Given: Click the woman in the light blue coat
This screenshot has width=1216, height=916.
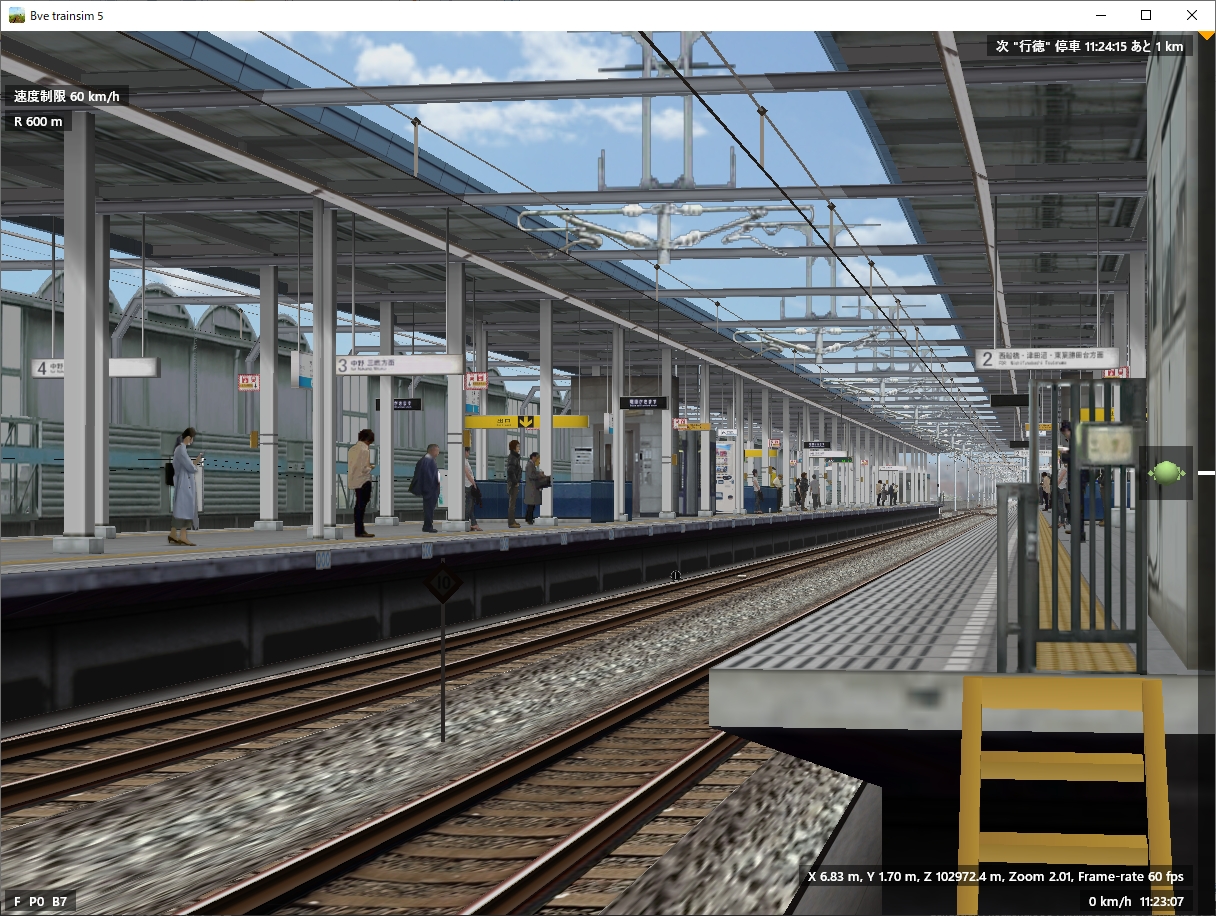Looking at the screenshot, I should [x=183, y=486].
